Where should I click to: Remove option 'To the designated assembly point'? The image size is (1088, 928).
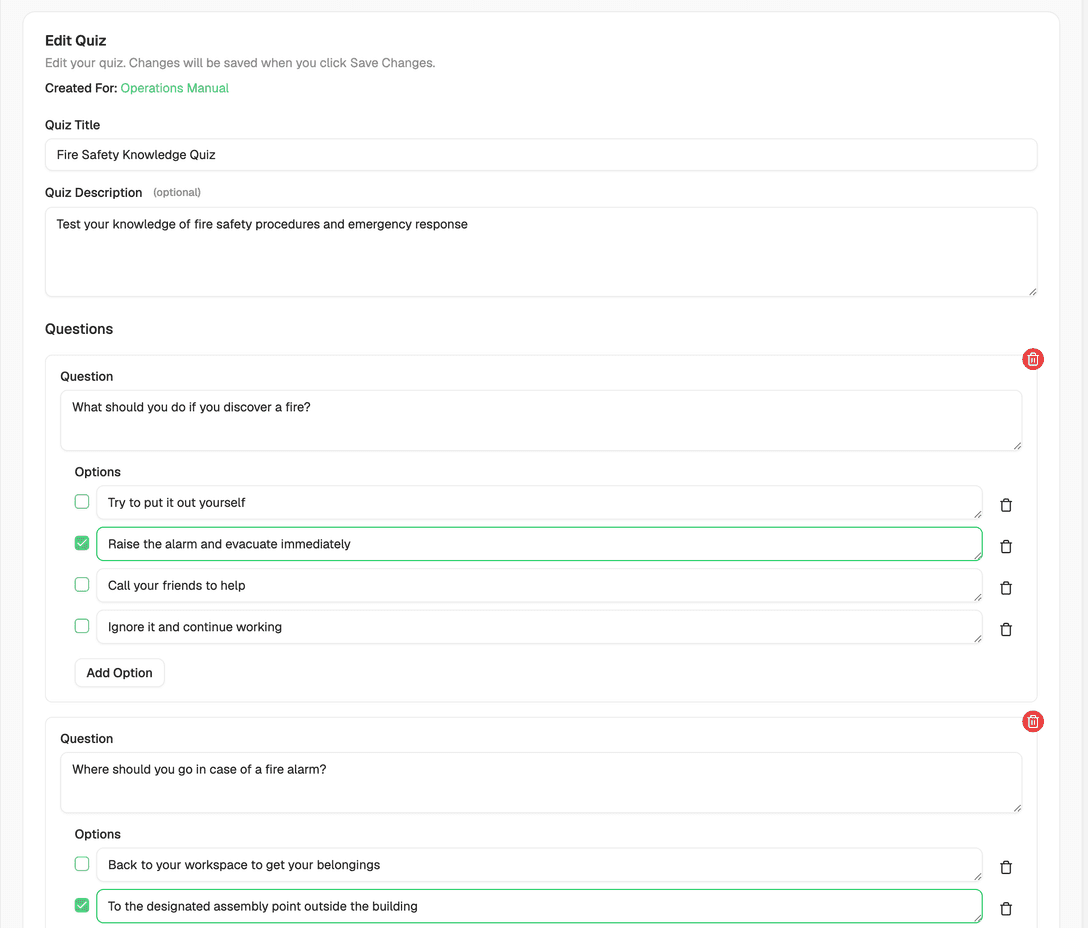(x=1005, y=909)
